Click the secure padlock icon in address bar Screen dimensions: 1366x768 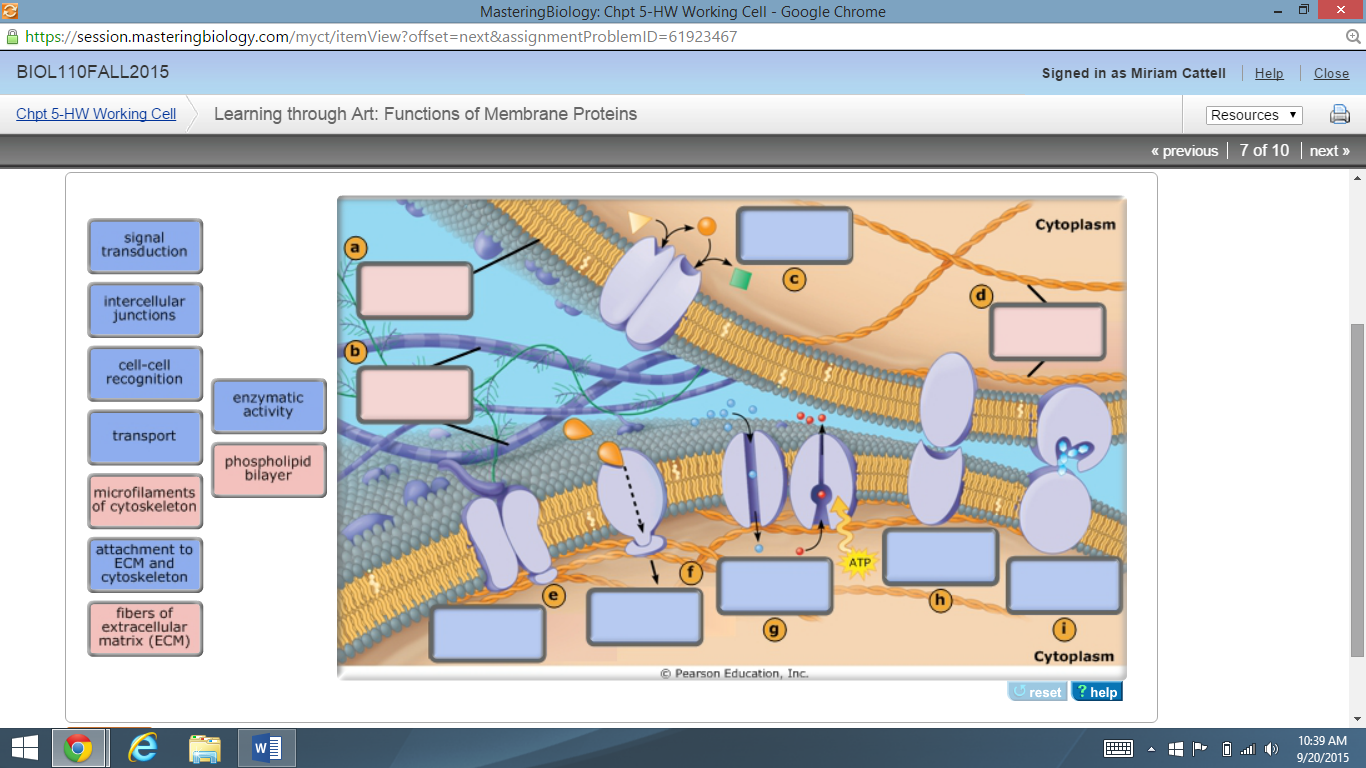click(x=12, y=36)
